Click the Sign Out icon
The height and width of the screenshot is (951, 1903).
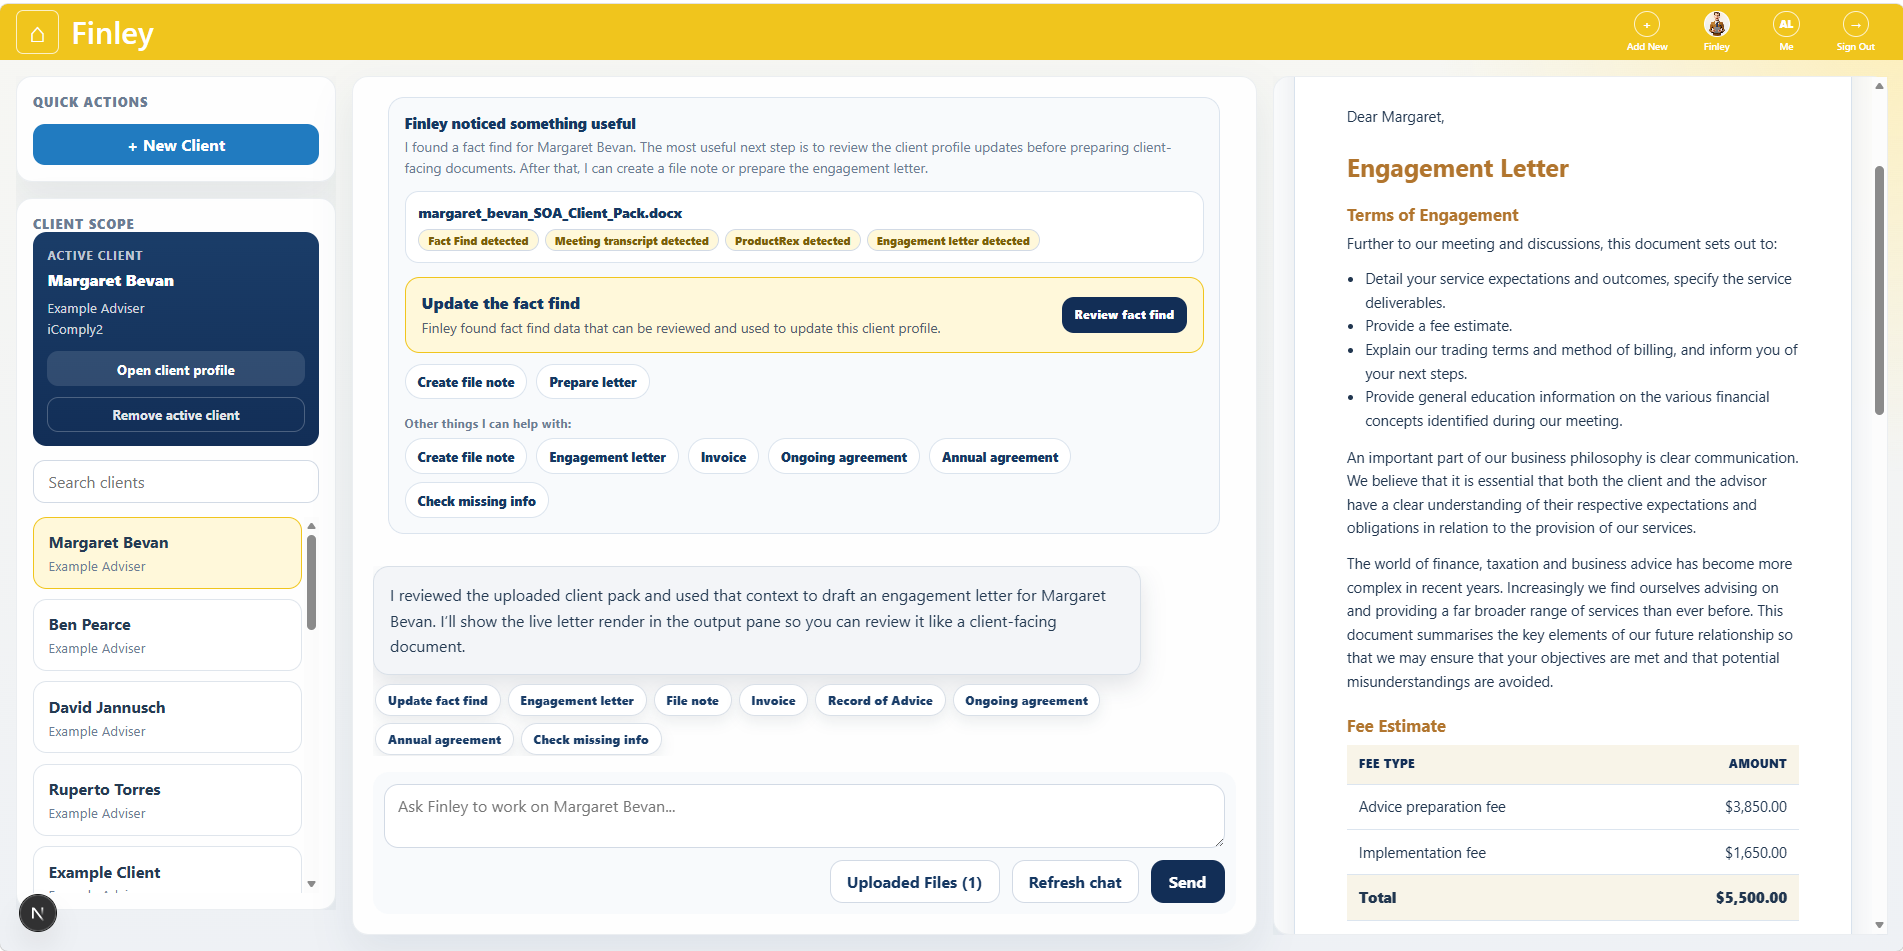point(1855,24)
